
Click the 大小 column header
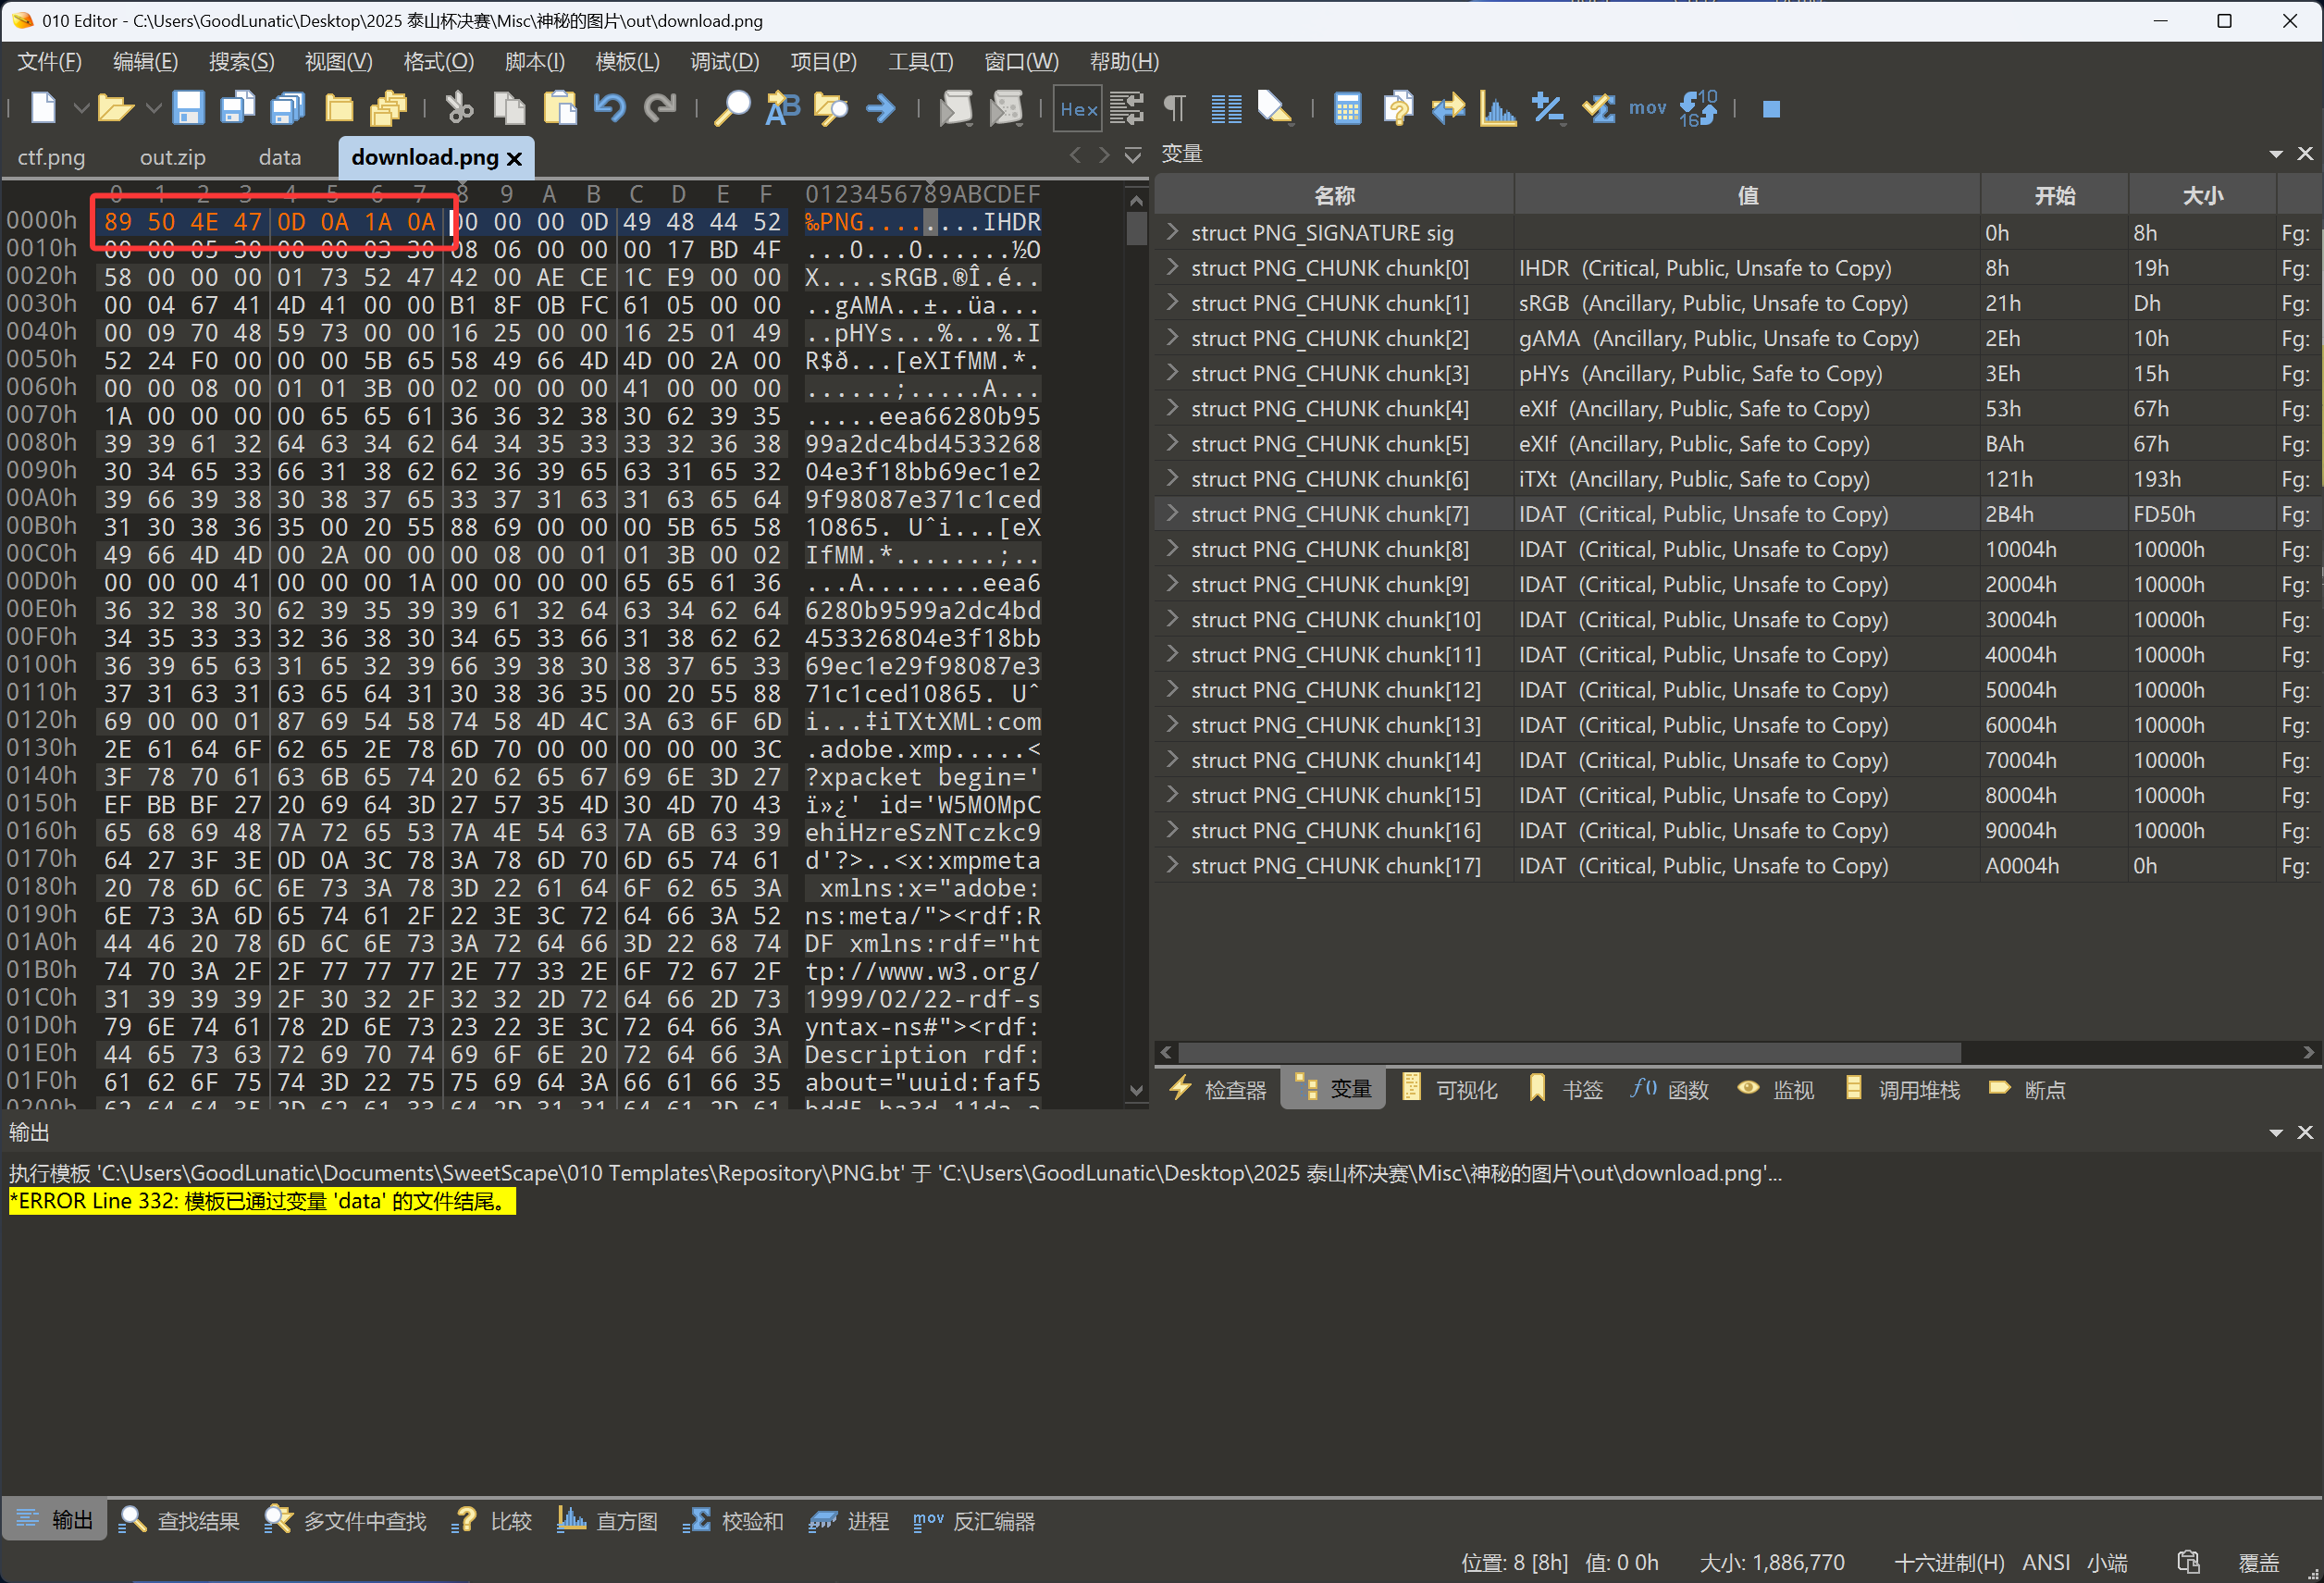pyautogui.click(x=2202, y=195)
